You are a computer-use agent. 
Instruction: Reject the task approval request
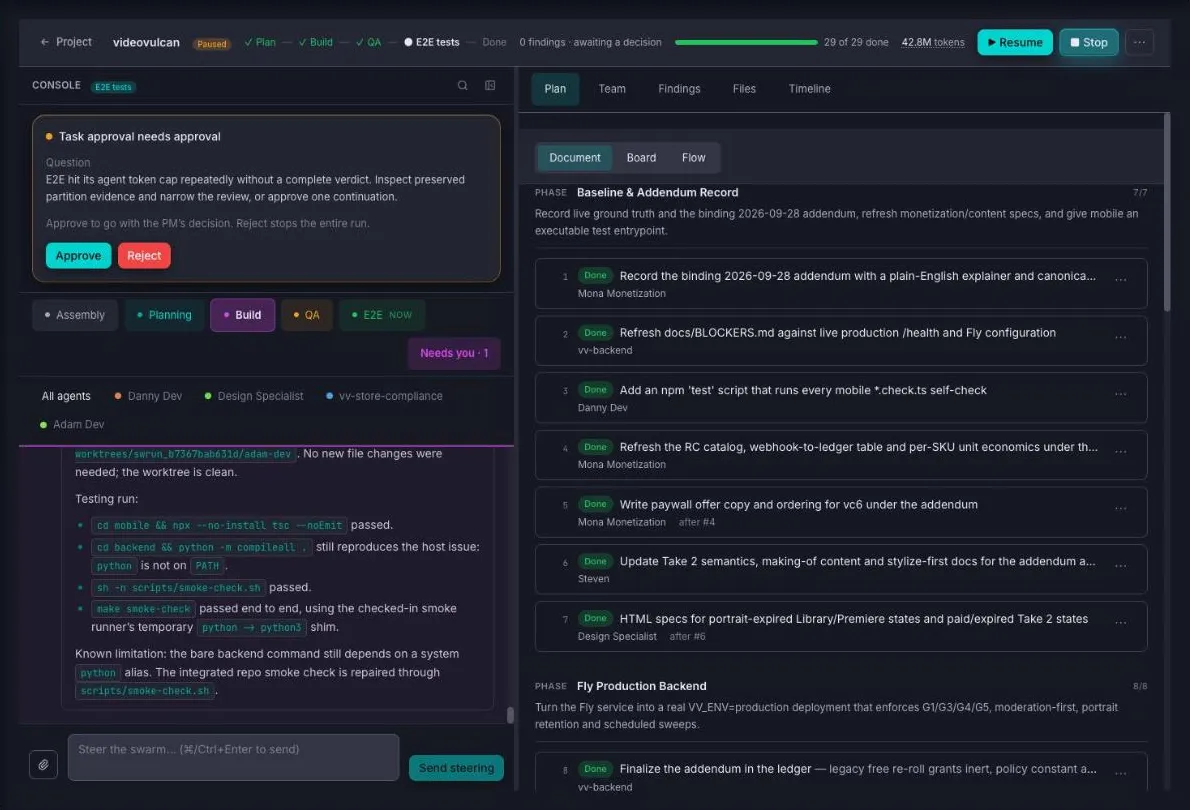(144, 255)
